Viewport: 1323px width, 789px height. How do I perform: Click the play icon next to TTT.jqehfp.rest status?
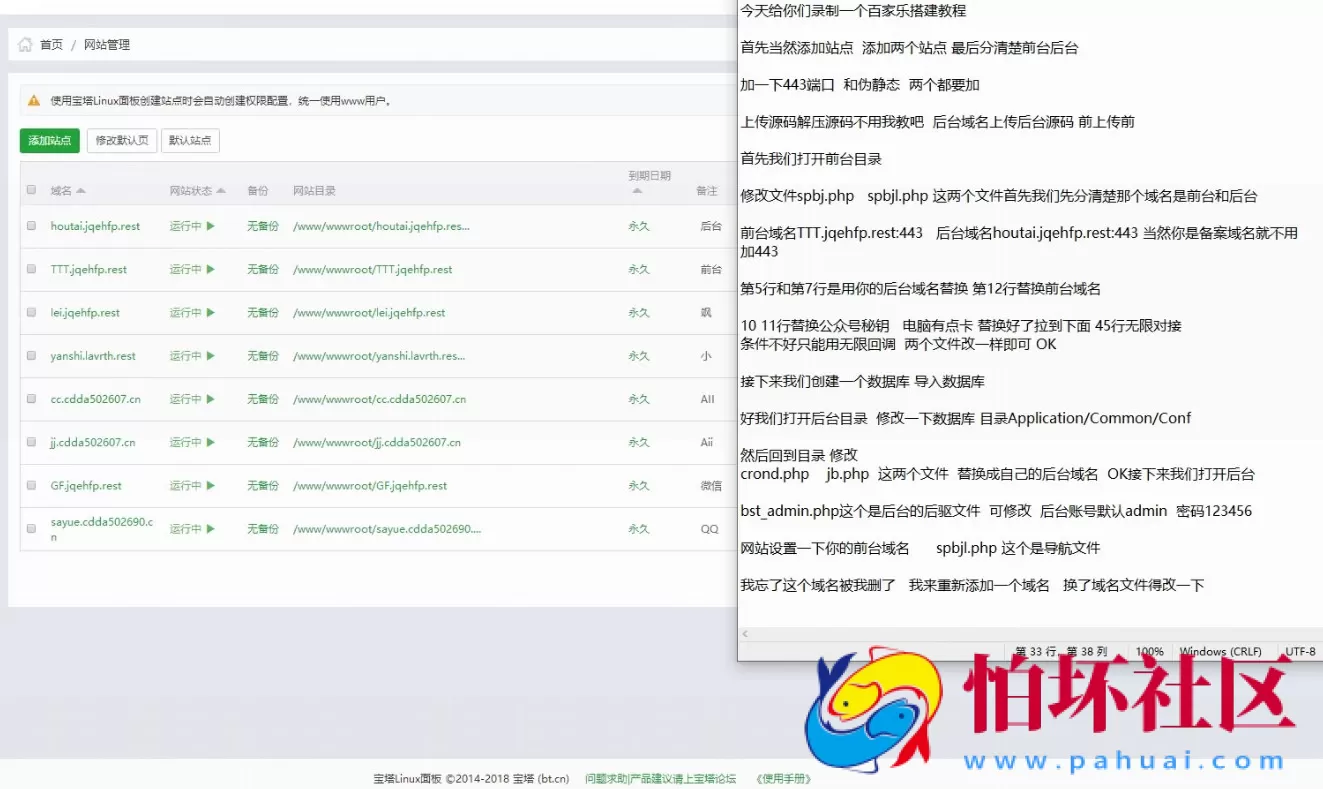click(209, 269)
